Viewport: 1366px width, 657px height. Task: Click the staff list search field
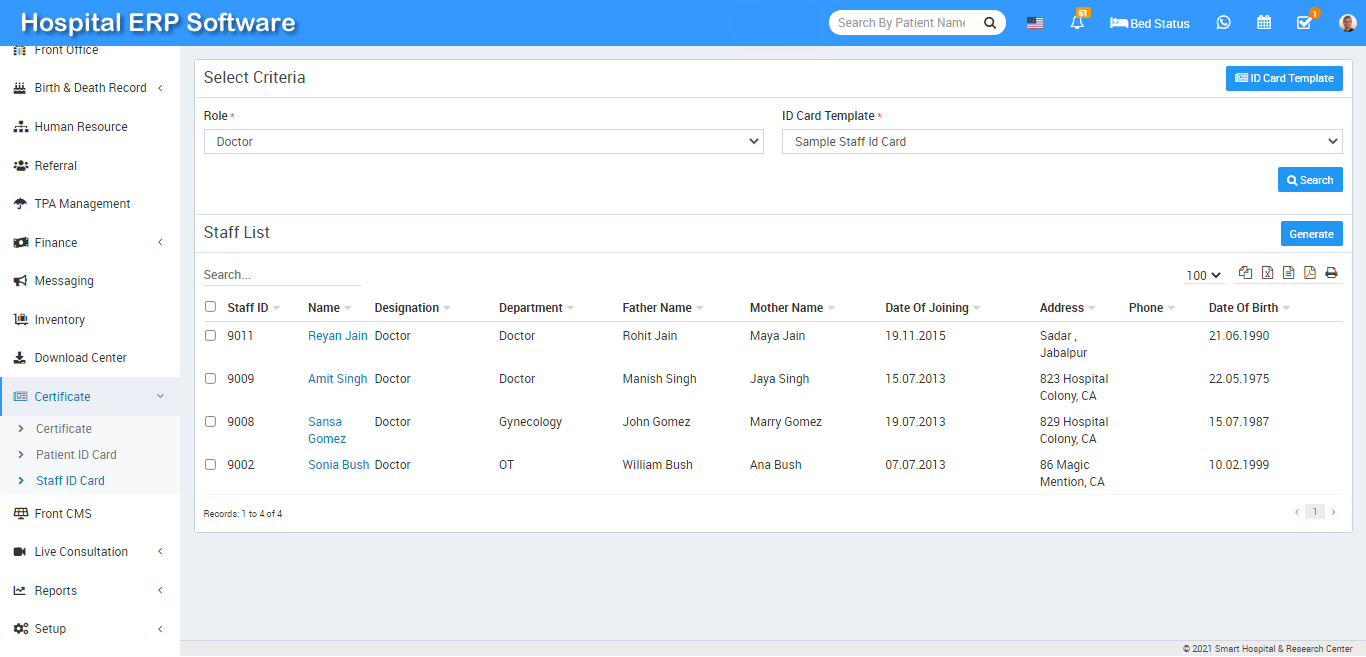282,275
